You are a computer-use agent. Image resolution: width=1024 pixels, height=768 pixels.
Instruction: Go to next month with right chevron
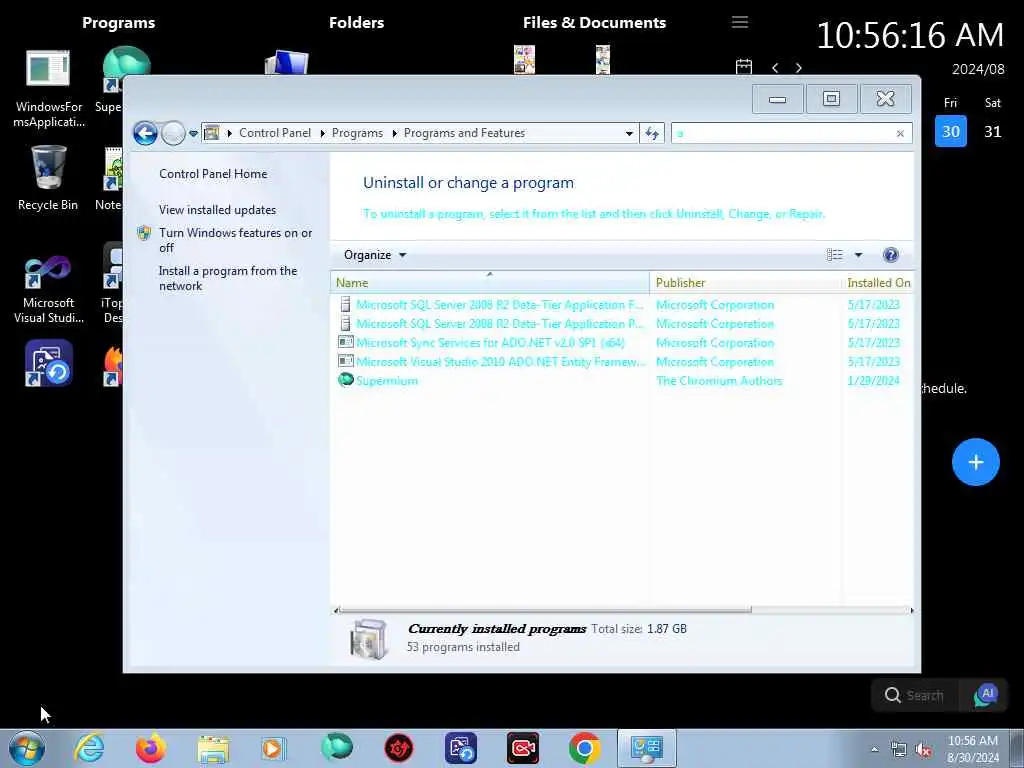[798, 68]
